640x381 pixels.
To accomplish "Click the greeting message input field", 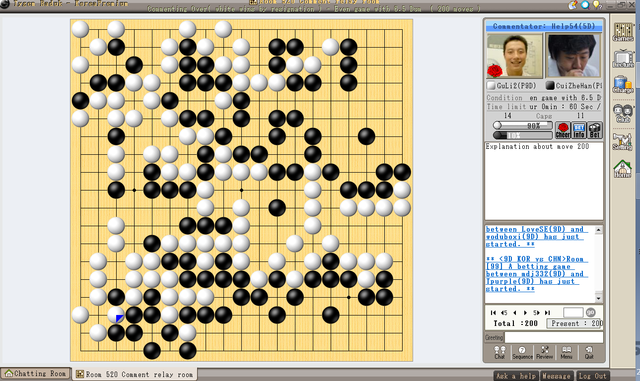I will (554, 337).
